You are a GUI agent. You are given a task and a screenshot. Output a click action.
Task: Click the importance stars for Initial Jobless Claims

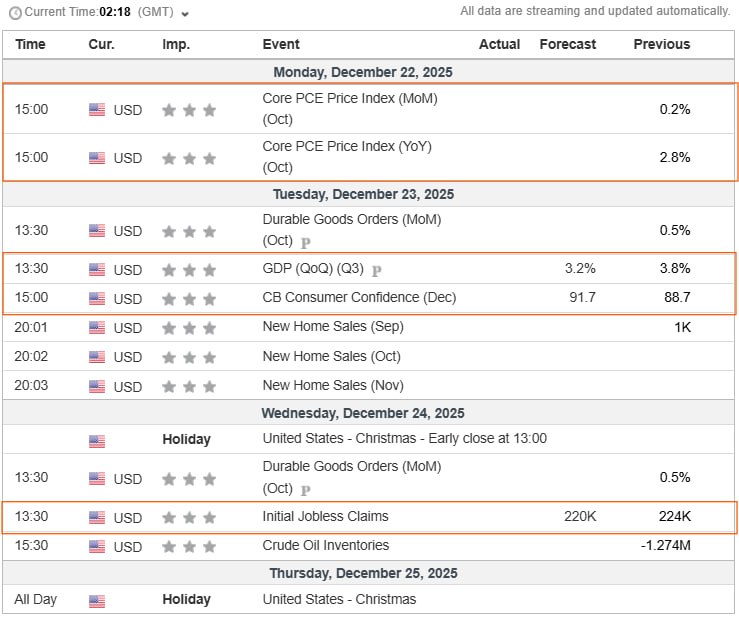click(x=189, y=517)
